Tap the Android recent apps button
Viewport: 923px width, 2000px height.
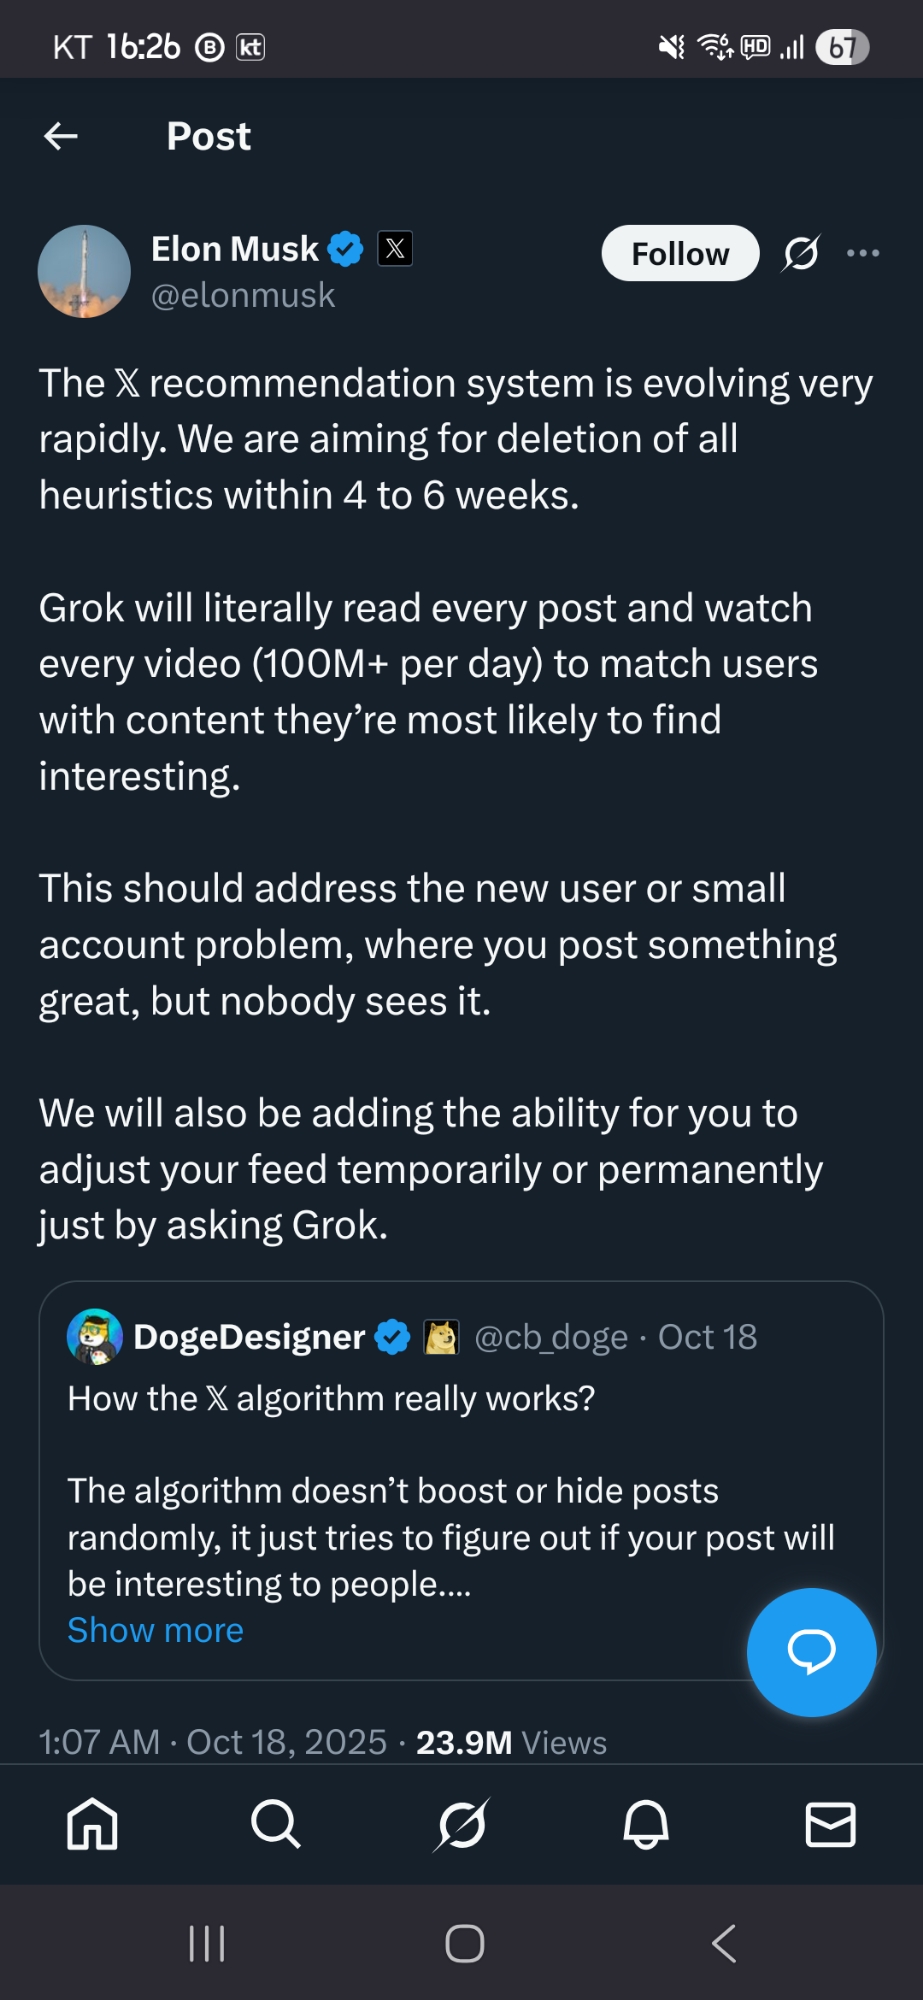pyautogui.click(x=207, y=1944)
